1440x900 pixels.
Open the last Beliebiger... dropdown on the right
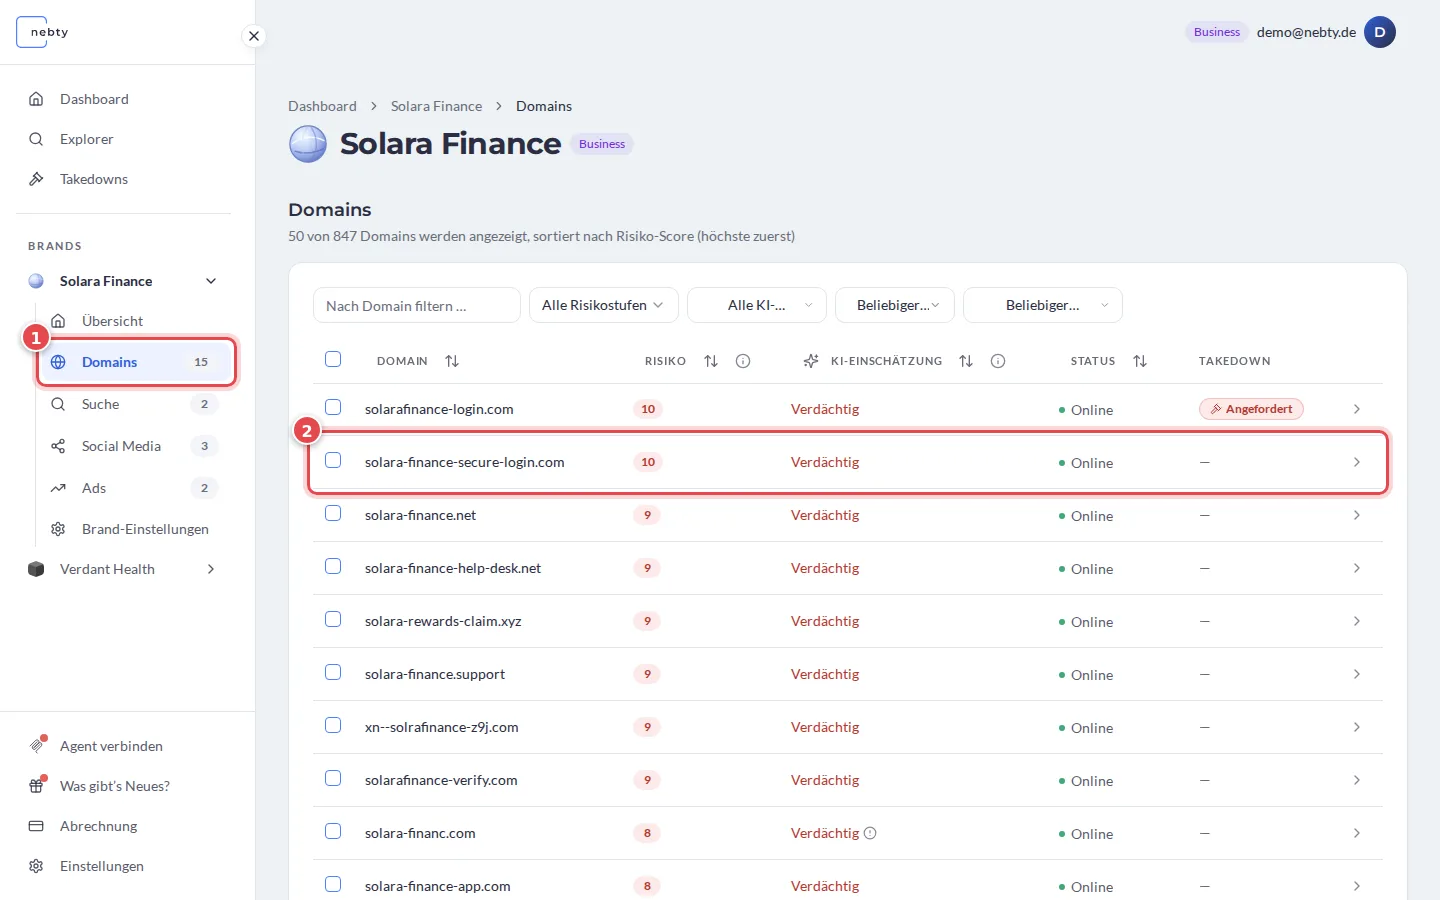1043,305
